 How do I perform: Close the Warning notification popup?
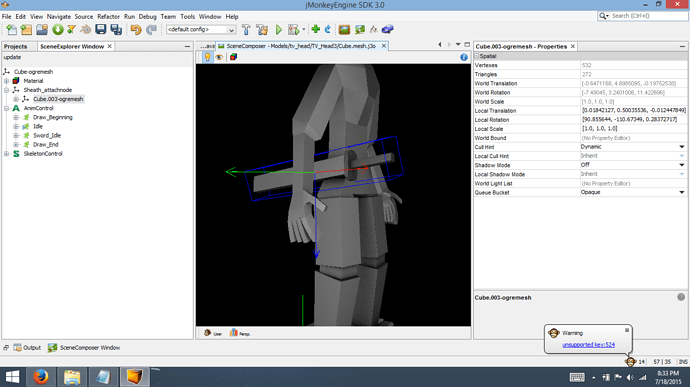point(627,330)
